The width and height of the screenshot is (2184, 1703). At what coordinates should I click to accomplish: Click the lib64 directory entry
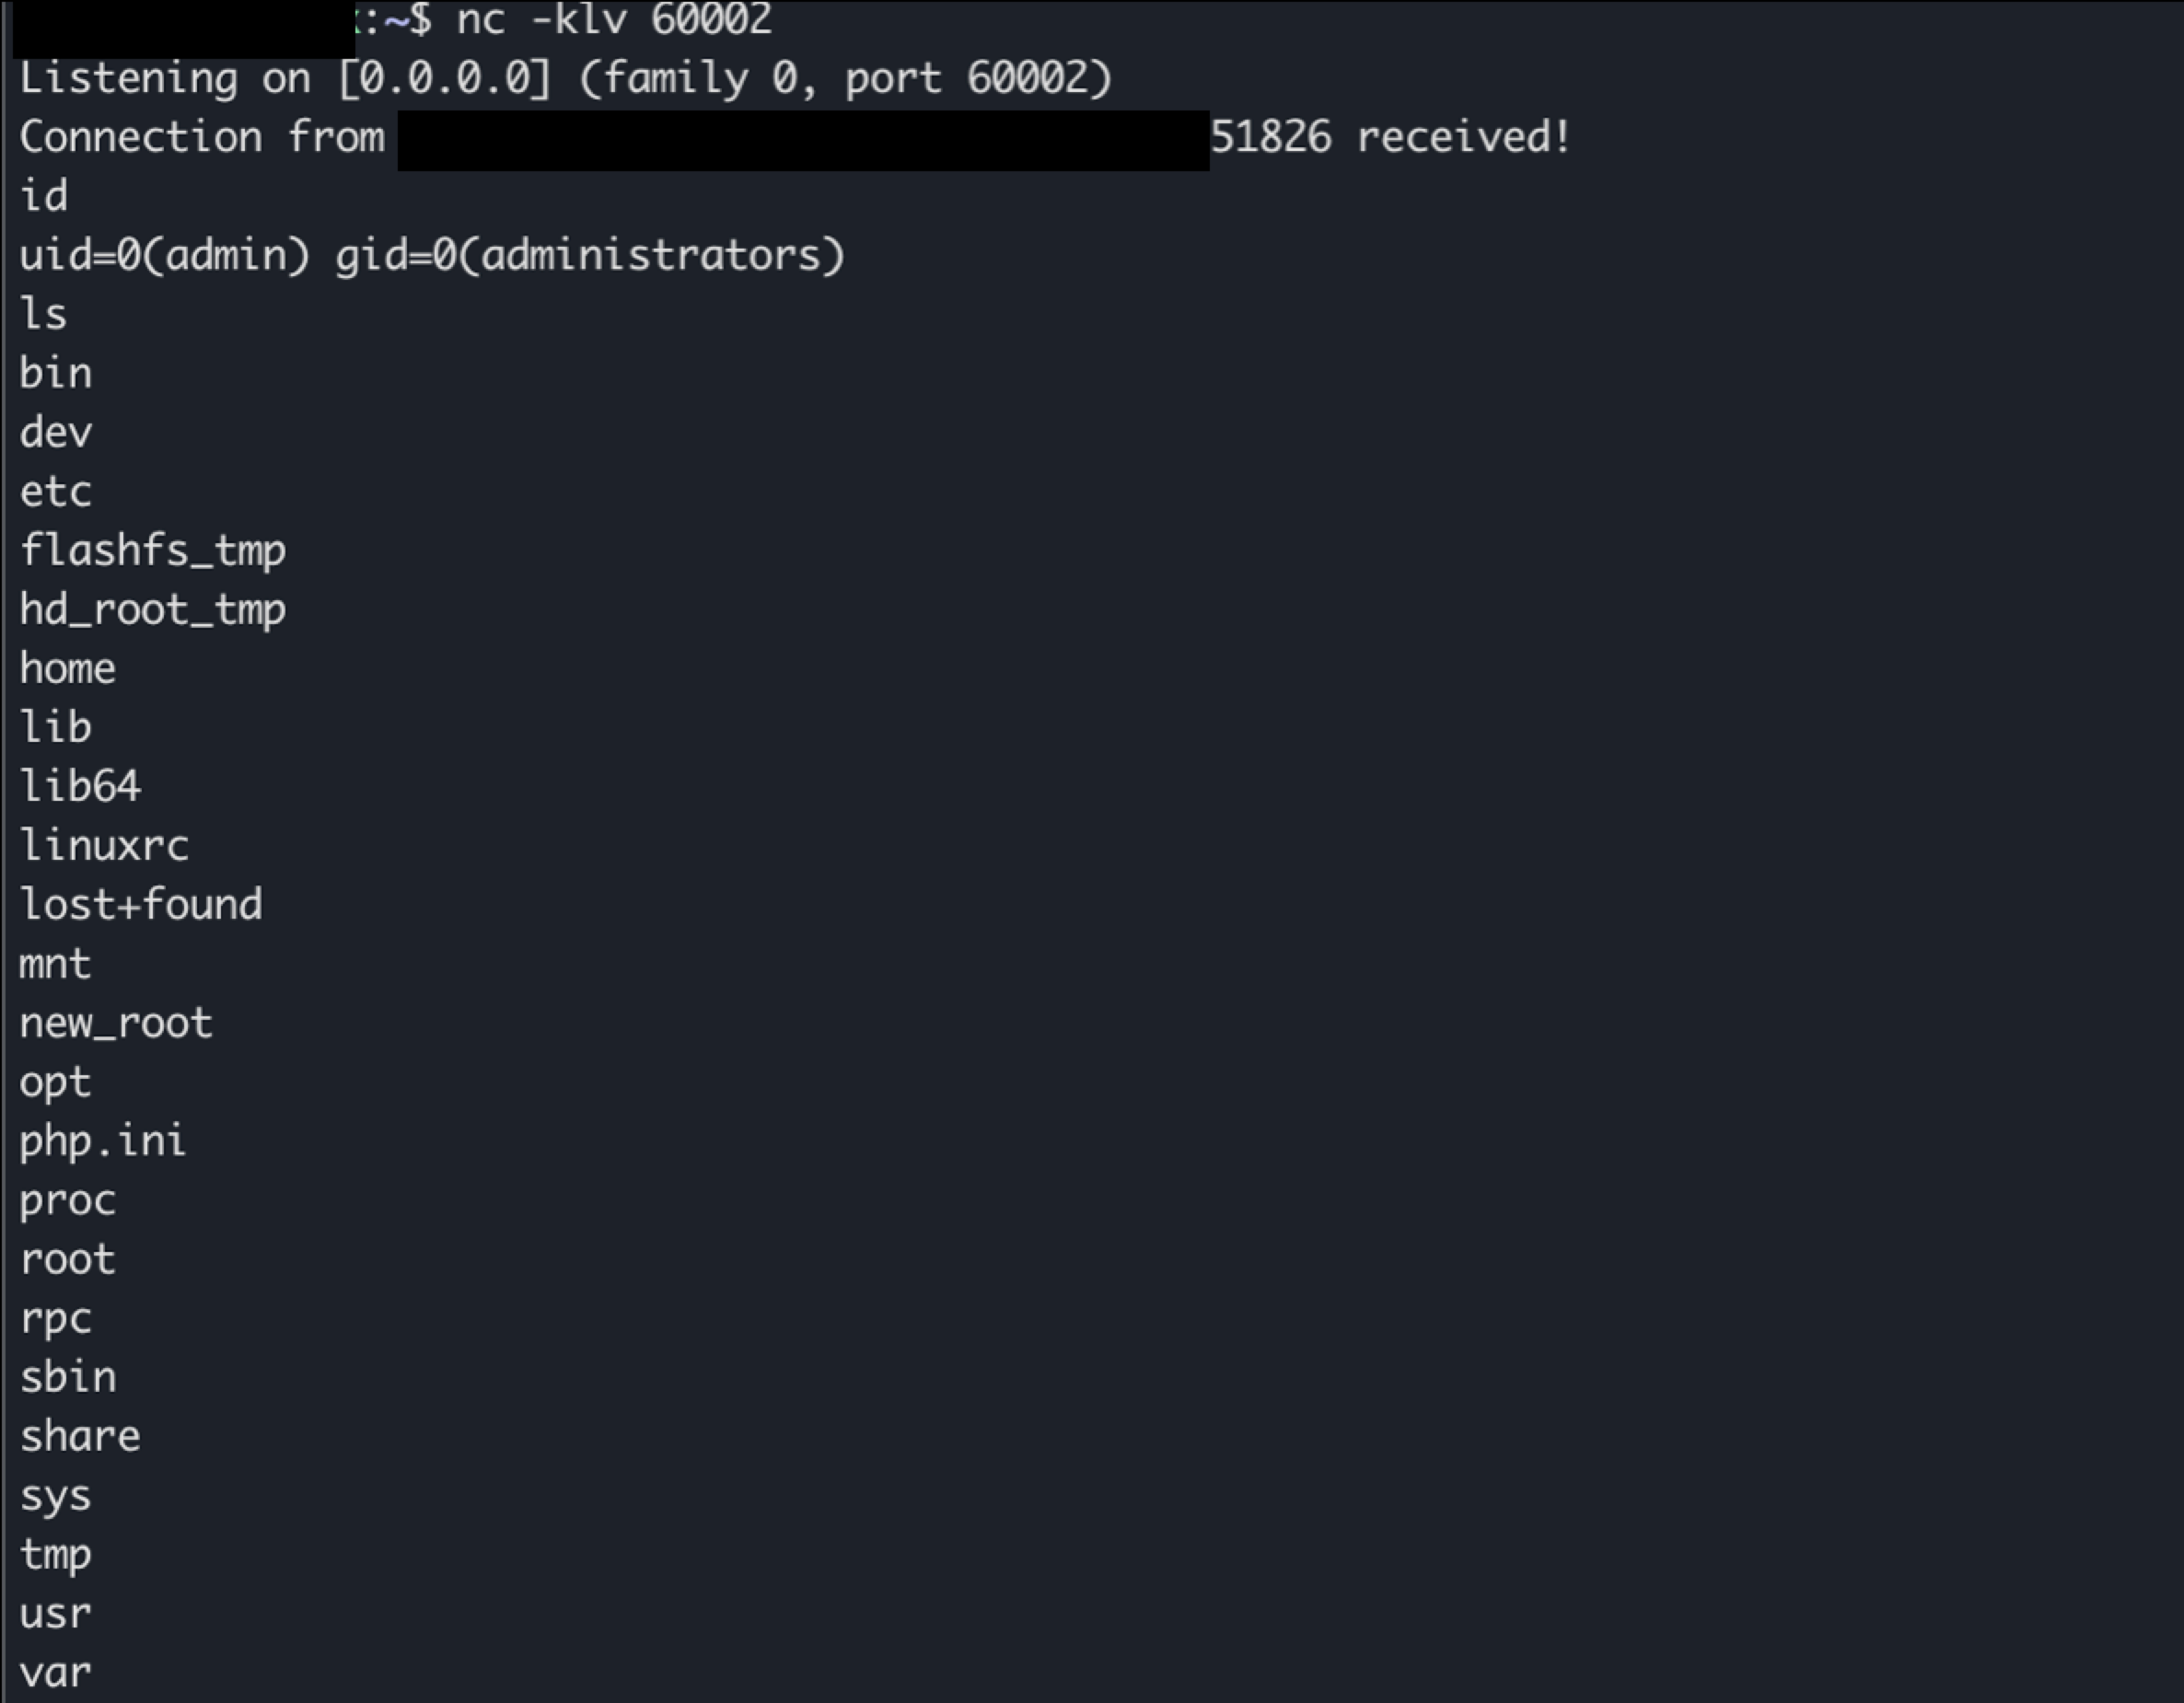(80, 786)
